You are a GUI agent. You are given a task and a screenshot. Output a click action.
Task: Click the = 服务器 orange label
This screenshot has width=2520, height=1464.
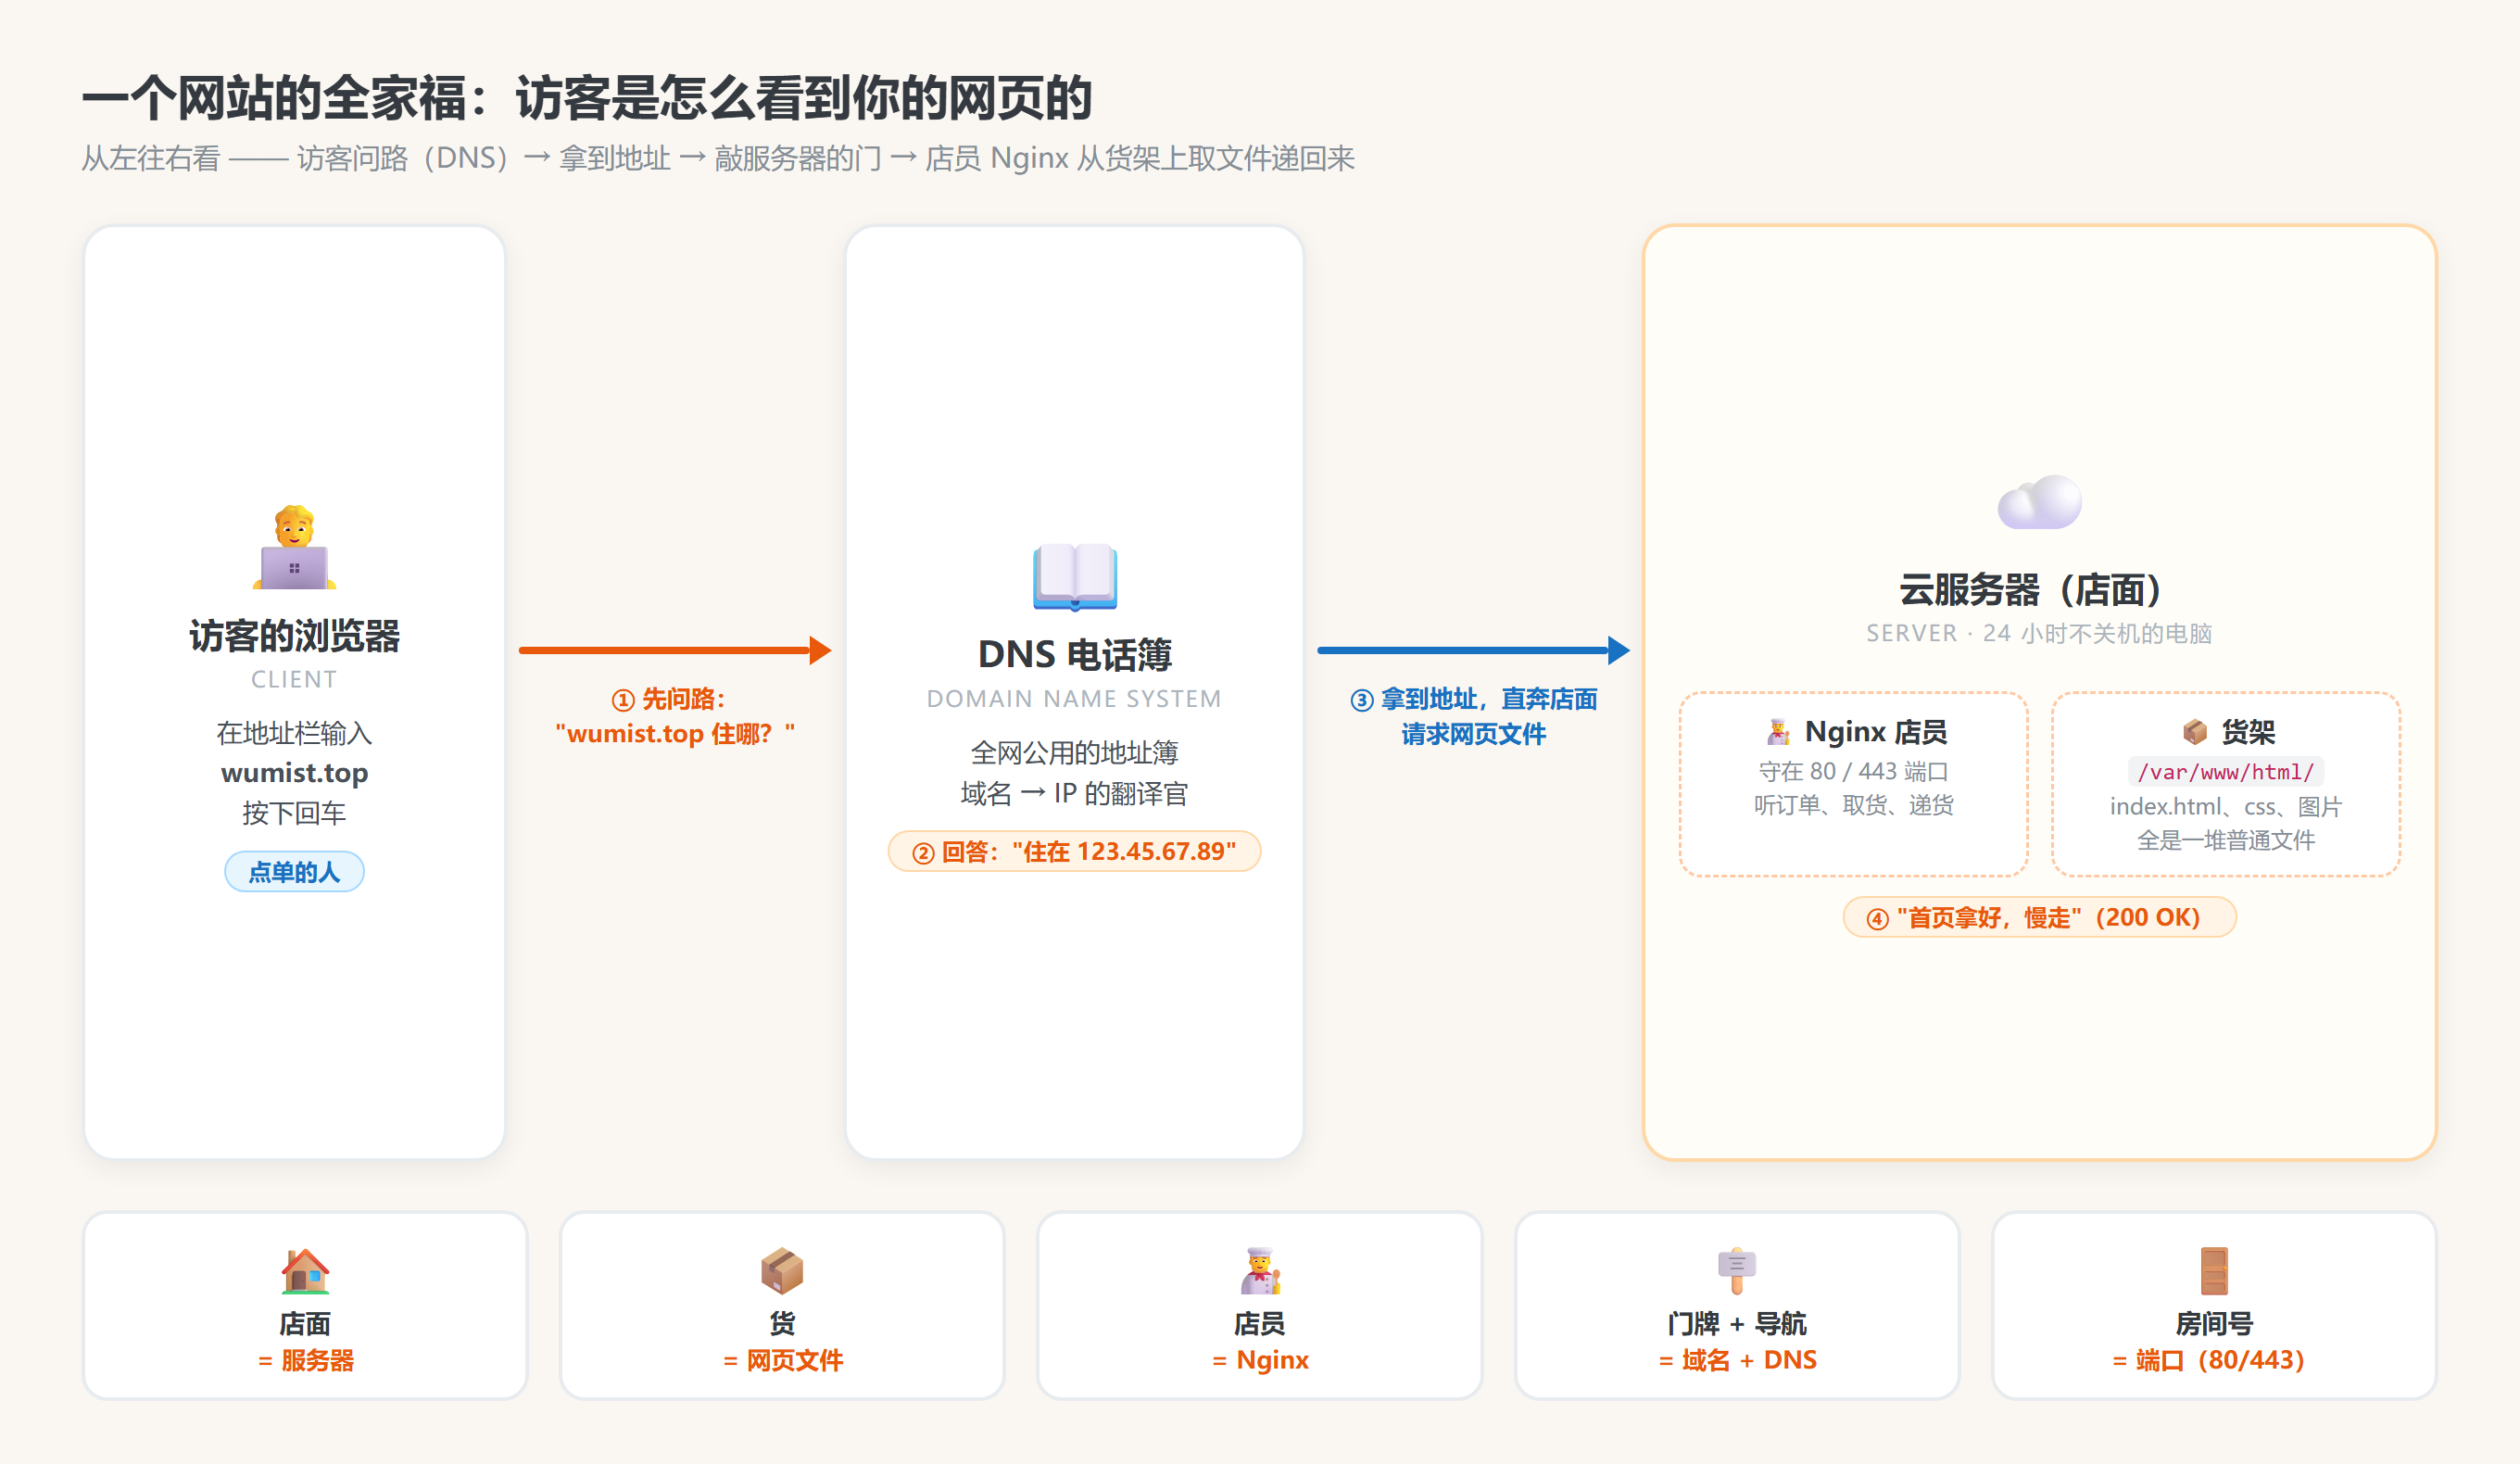tap(305, 1360)
